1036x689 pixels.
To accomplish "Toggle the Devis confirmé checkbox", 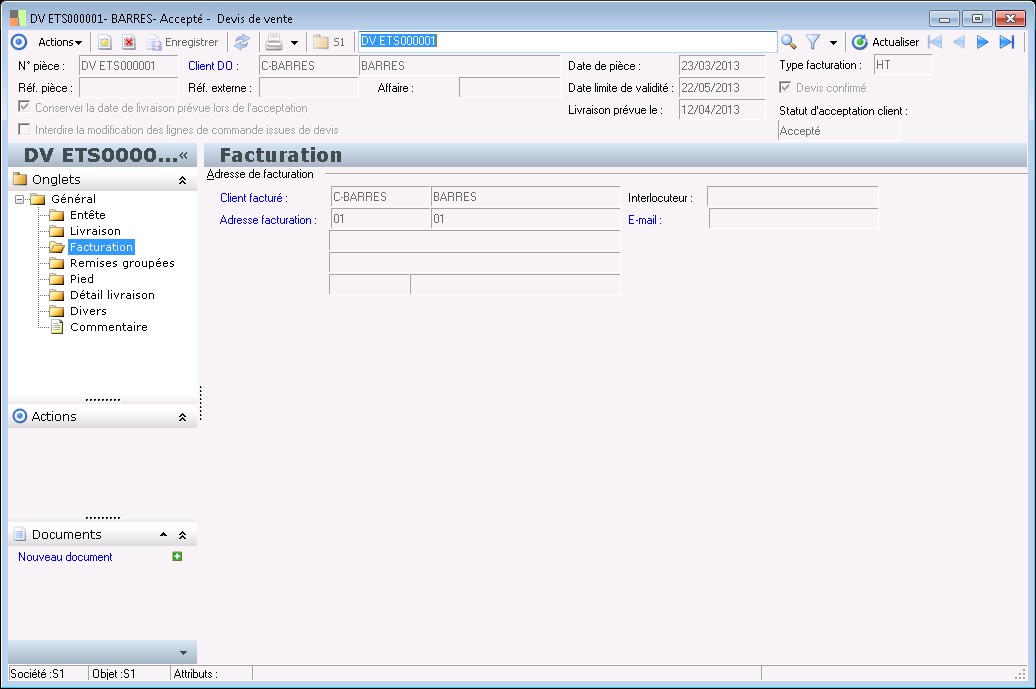I will [x=785, y=88].
